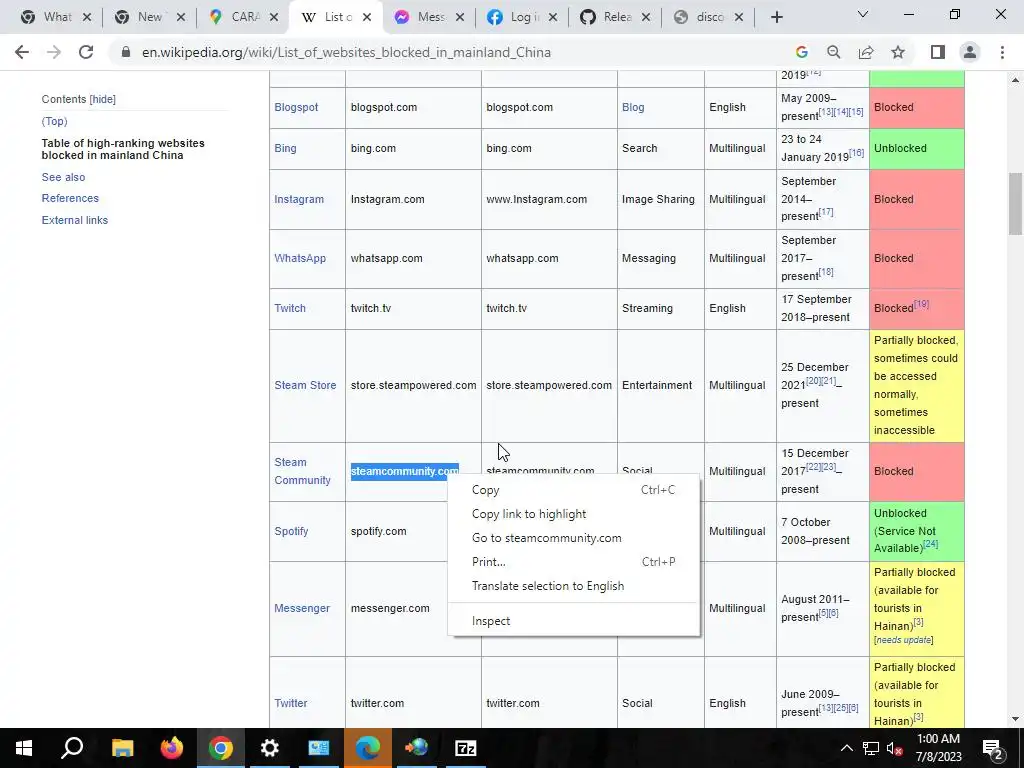Click the Google icon in address bar
This screenshot has width=1024, height=768.
coord(801,52)
